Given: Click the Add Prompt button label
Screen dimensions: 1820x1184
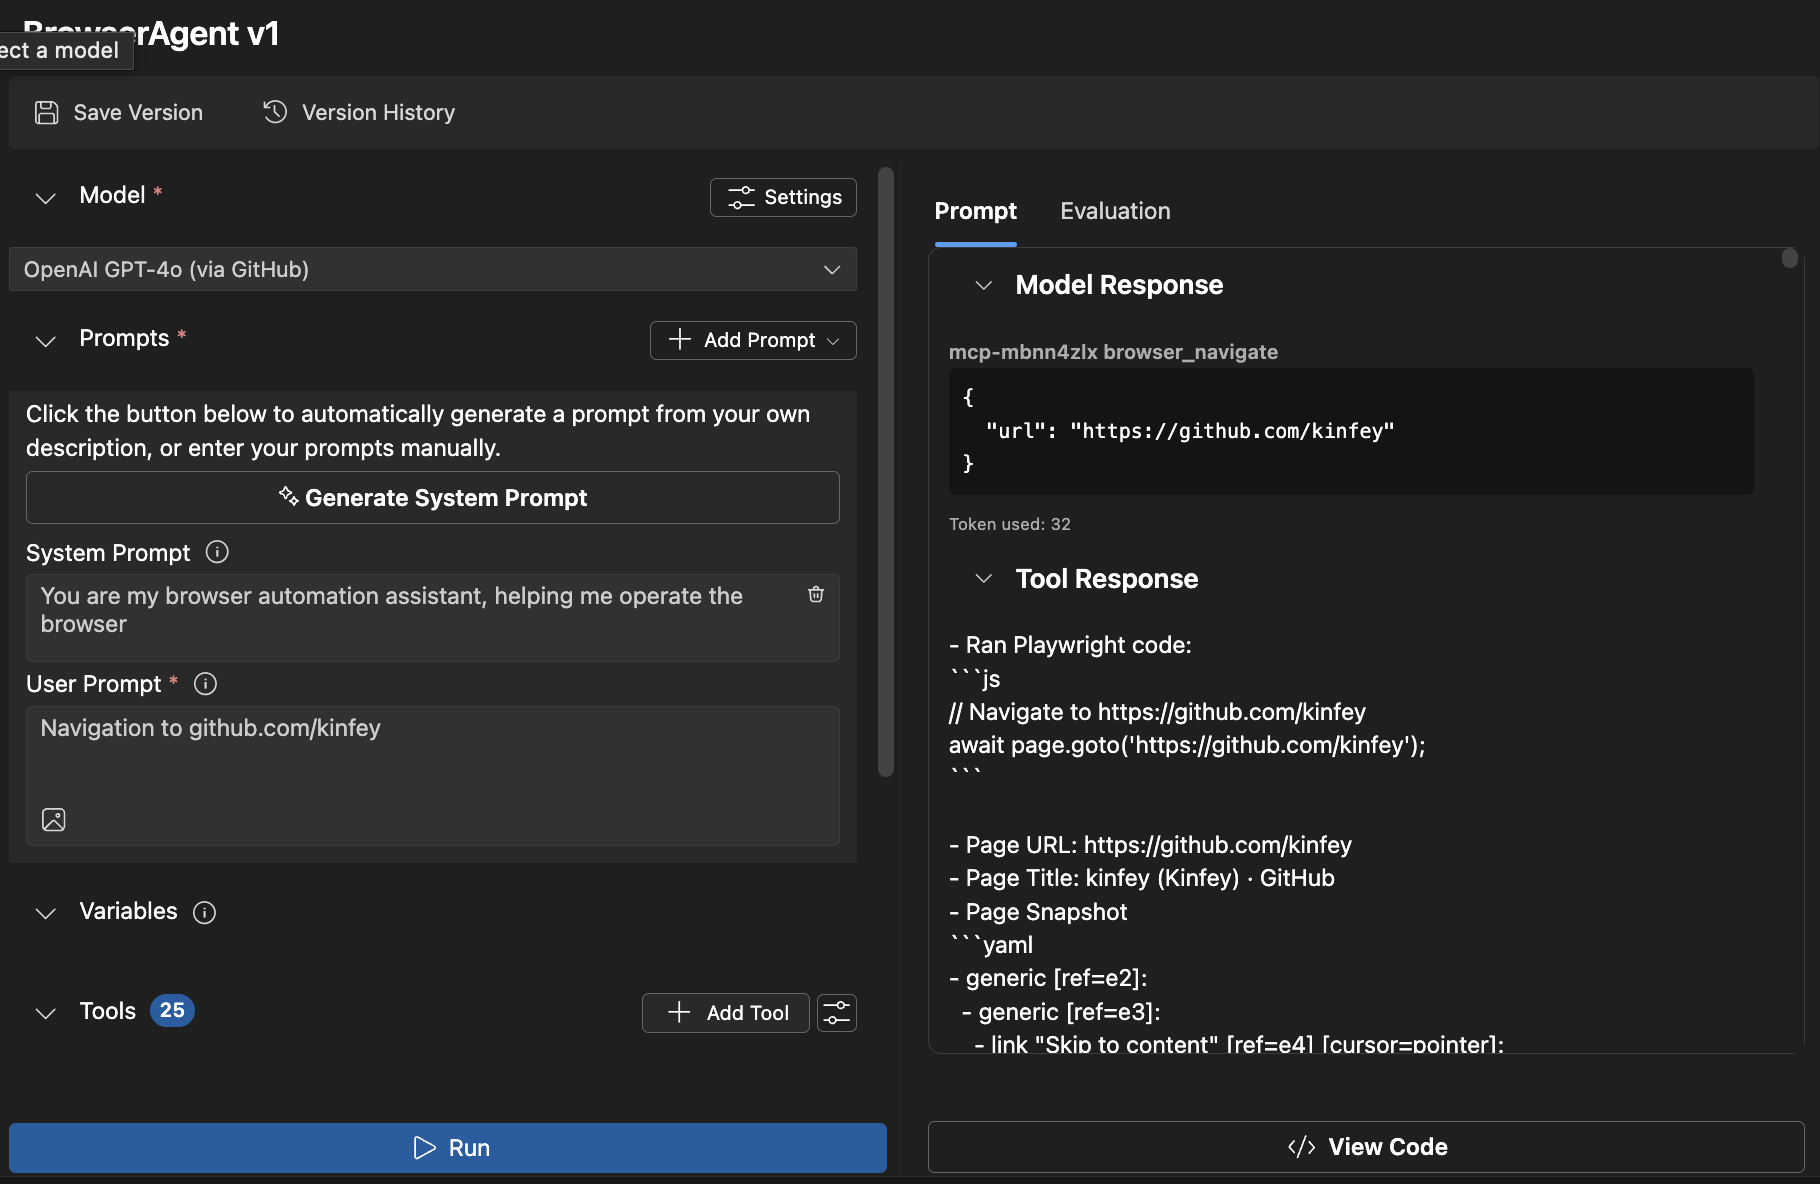Looking at the screenshot, I should coord(760,340).
